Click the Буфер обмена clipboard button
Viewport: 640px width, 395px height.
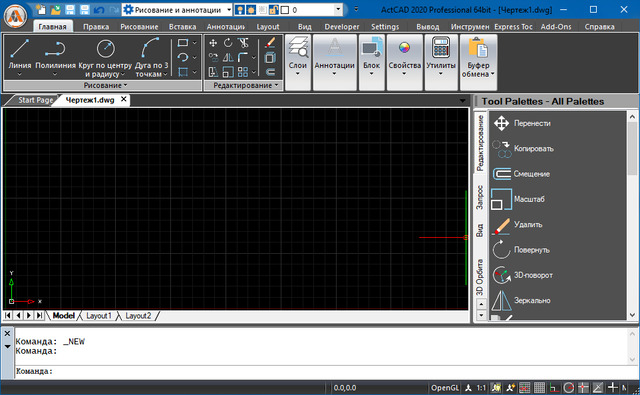[x=478, y=62]
